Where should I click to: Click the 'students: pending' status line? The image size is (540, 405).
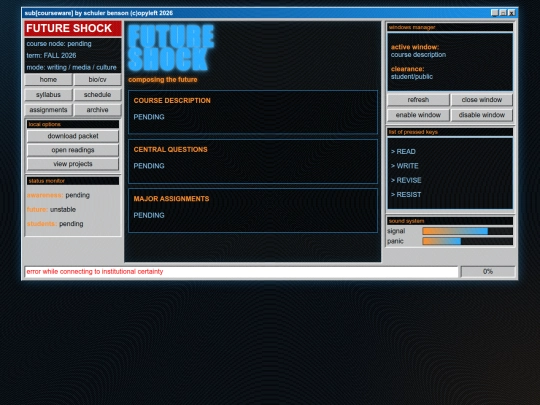[55, 224]
